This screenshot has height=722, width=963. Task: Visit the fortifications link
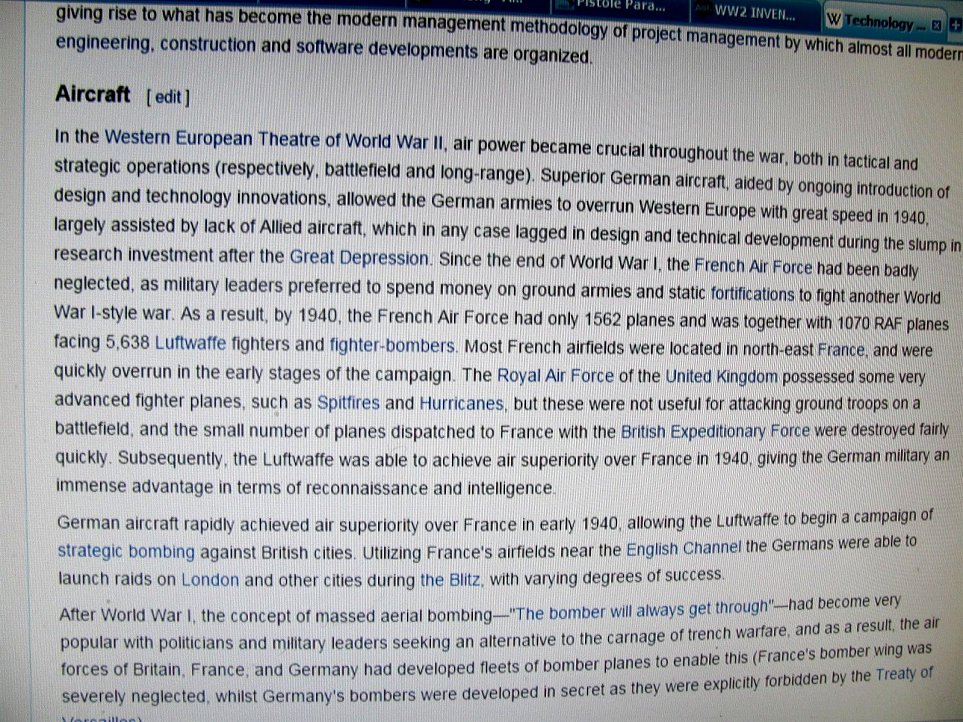click(x=752, y=294)
